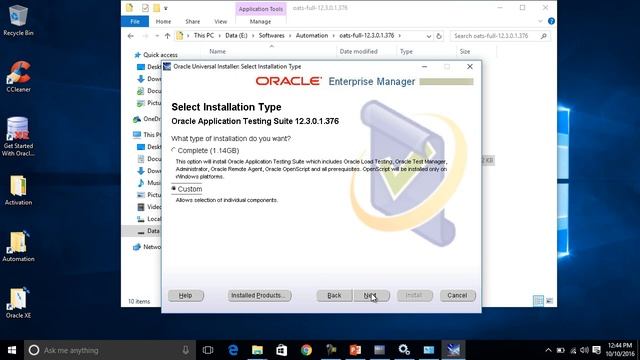The image size is (640, 360).
Task: Go up one folder level
Action: 167,36
